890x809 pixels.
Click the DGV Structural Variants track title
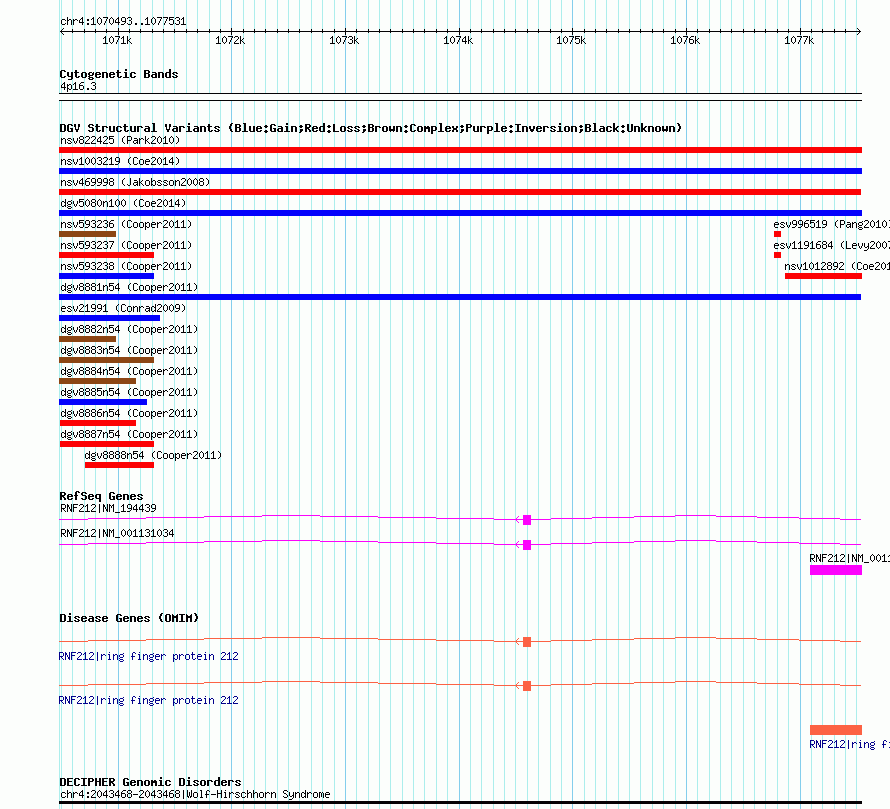pos(370,128)
